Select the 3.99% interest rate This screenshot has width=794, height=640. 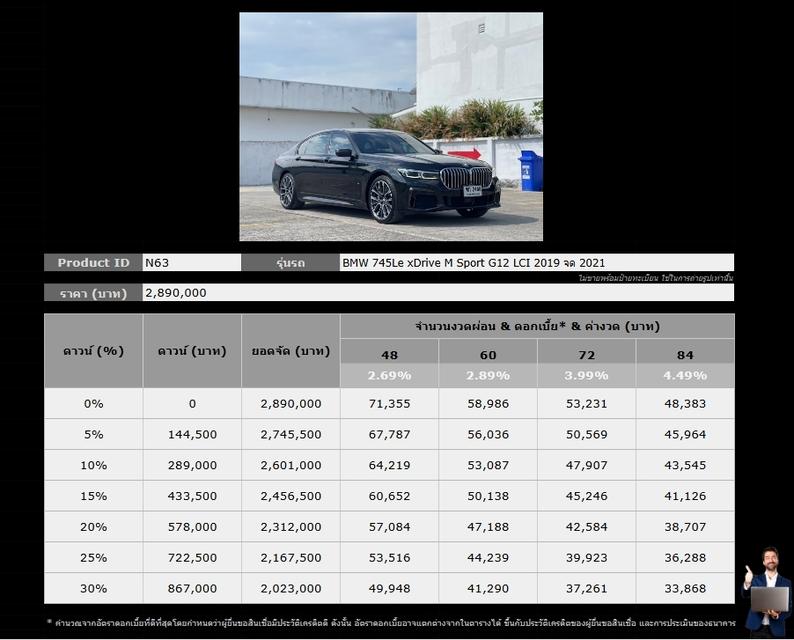(x=586, y=375)
